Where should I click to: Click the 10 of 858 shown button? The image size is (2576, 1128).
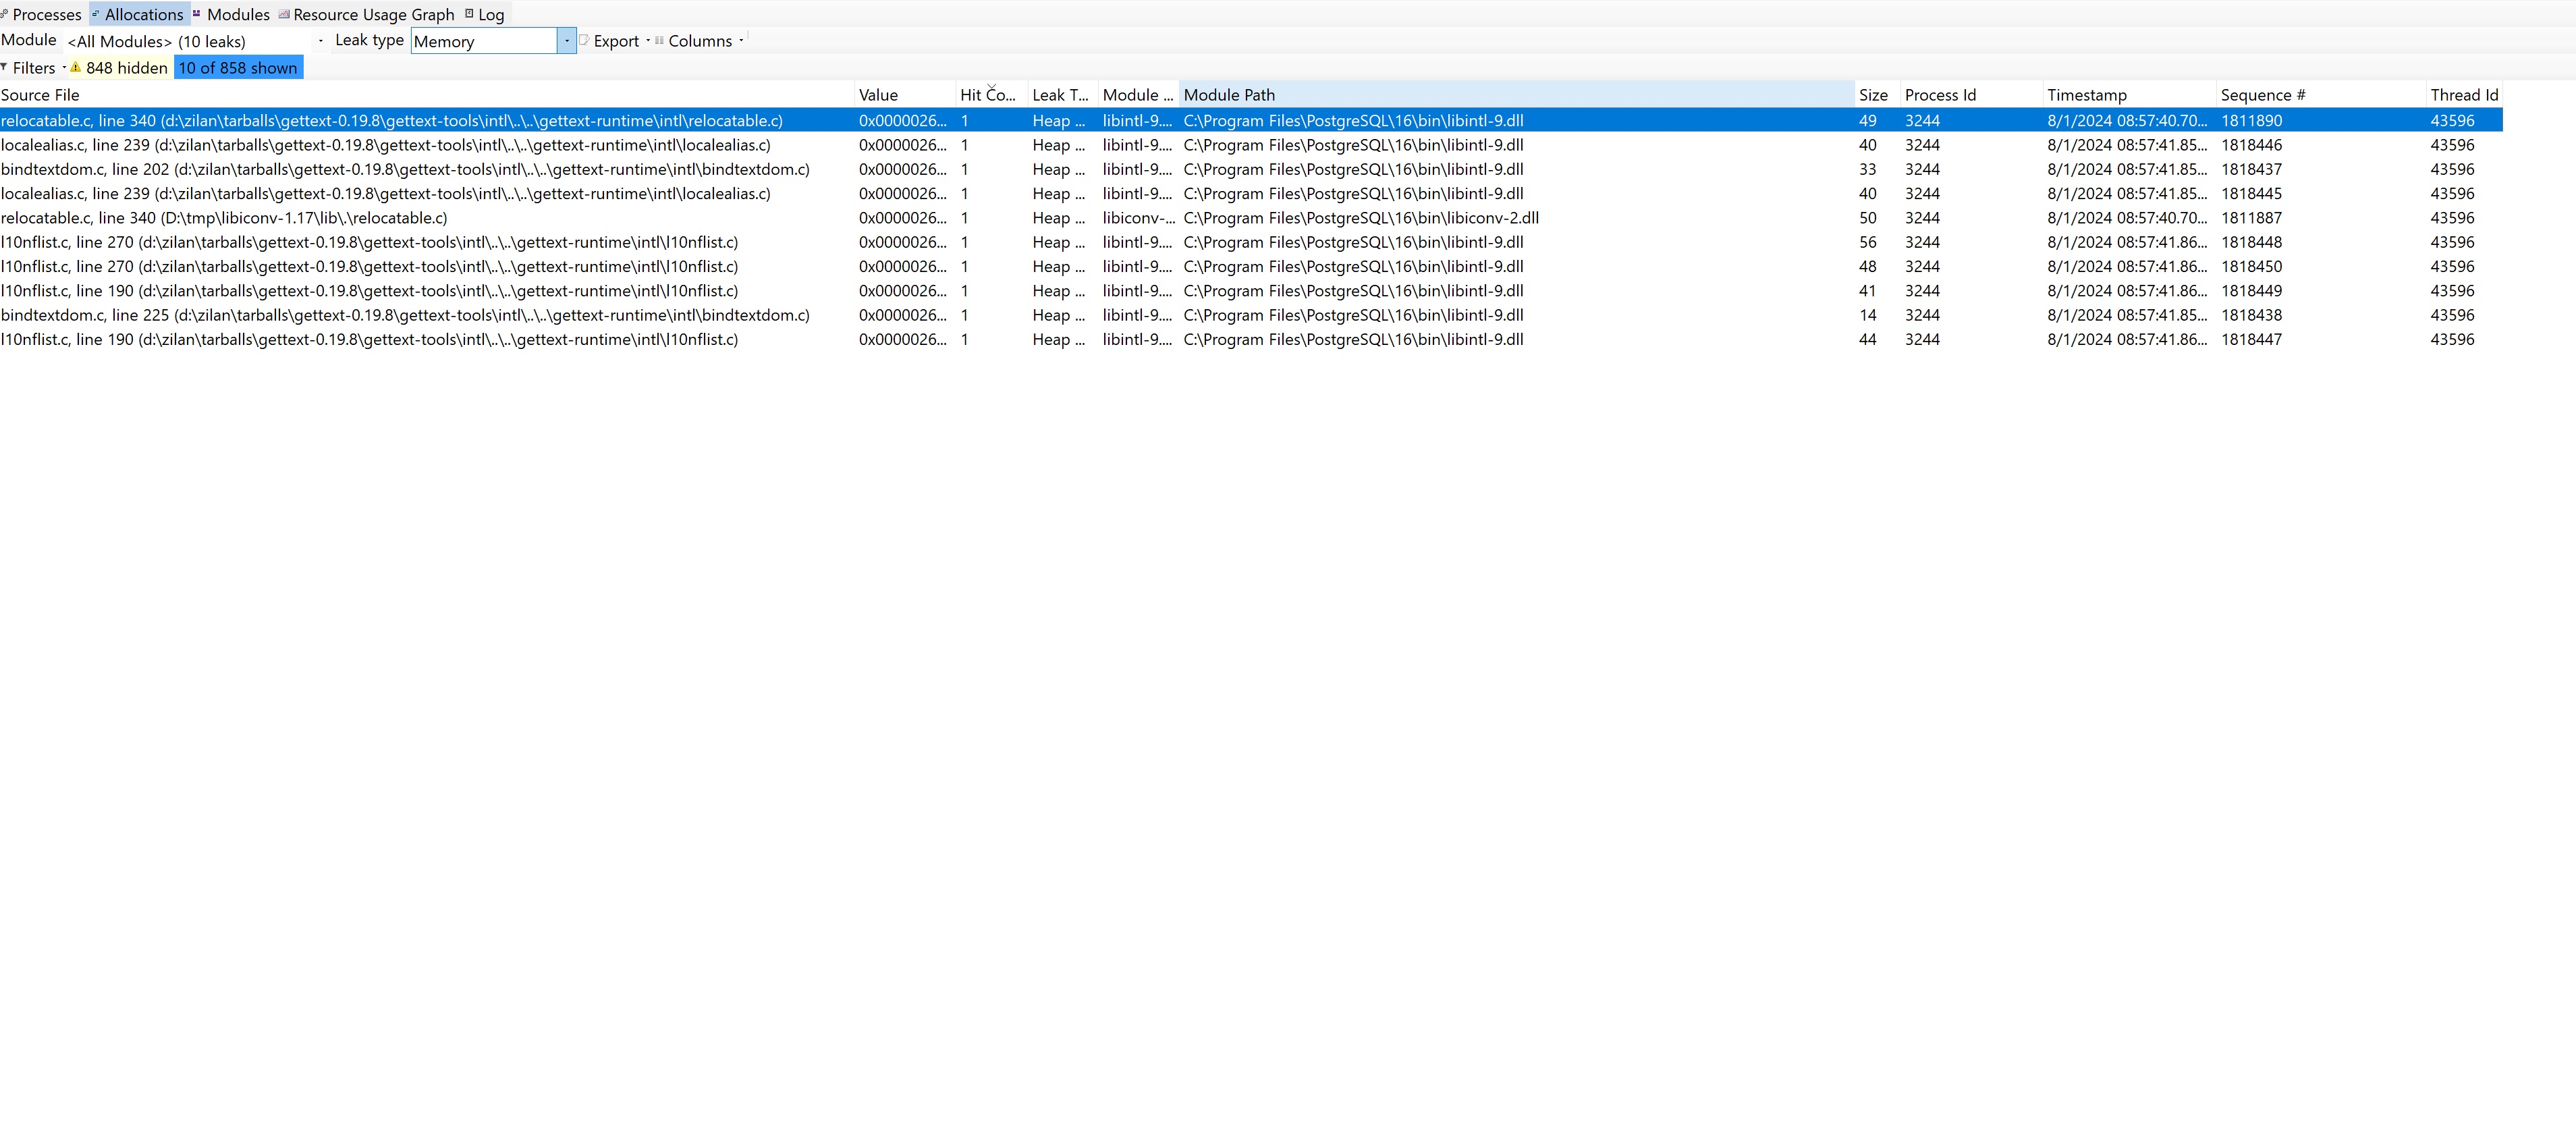(238, 68)
